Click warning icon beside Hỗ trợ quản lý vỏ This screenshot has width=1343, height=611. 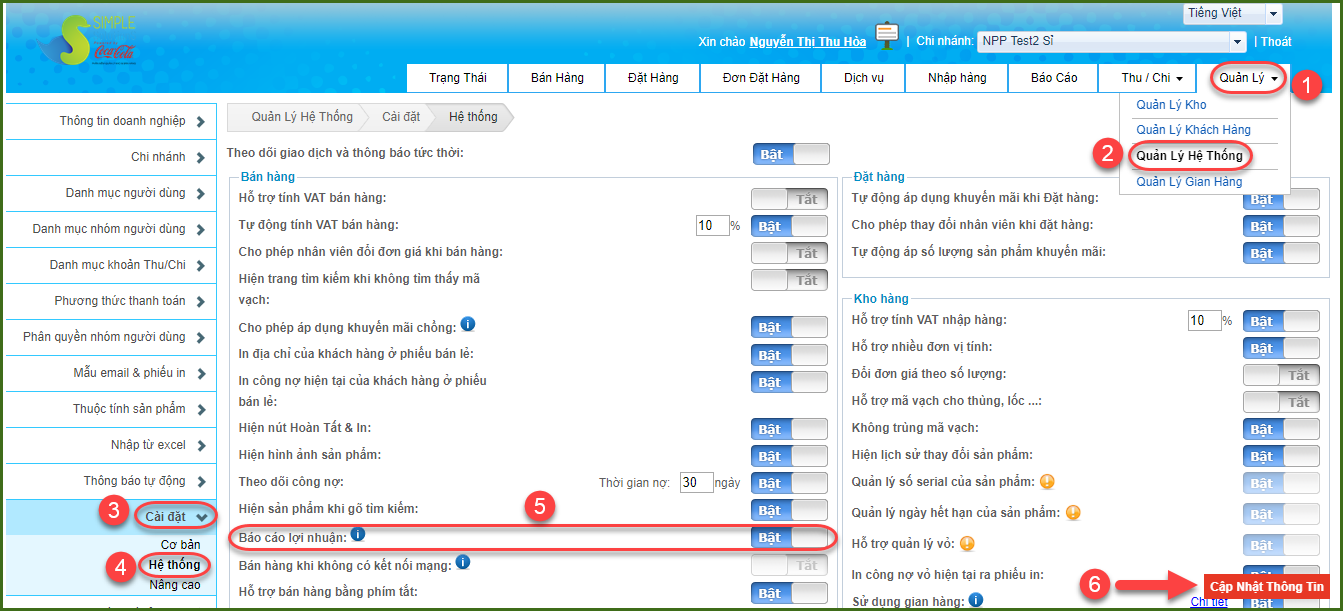(x=967, y=544)
